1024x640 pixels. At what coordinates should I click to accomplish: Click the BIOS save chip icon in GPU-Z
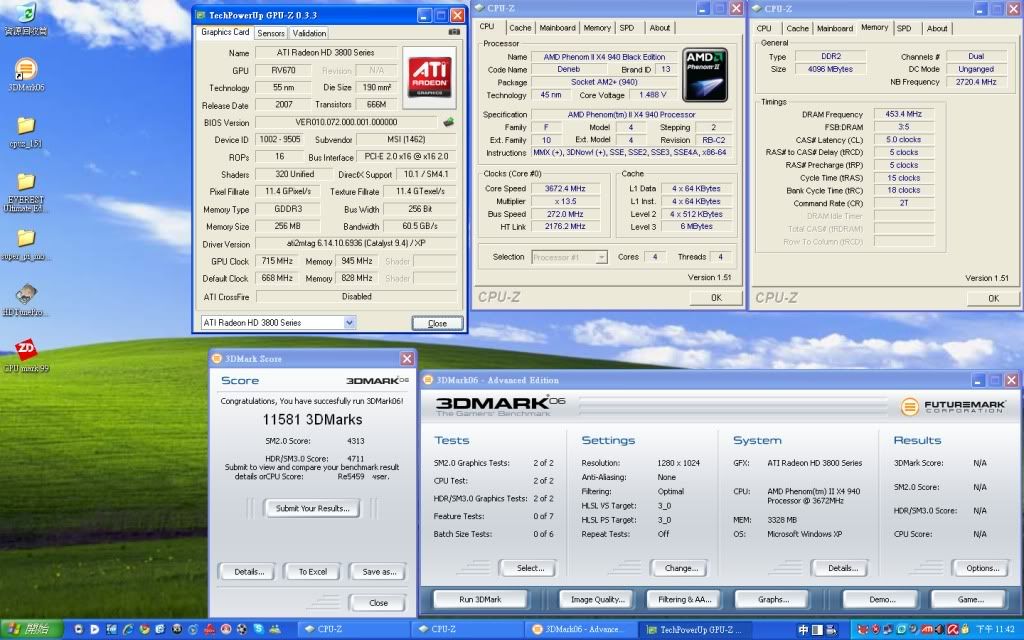[448, 122]
